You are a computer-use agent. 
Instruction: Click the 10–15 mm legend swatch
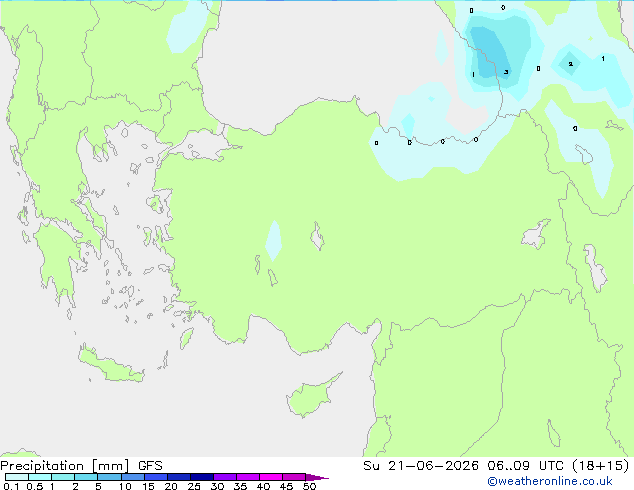[132, 477]
